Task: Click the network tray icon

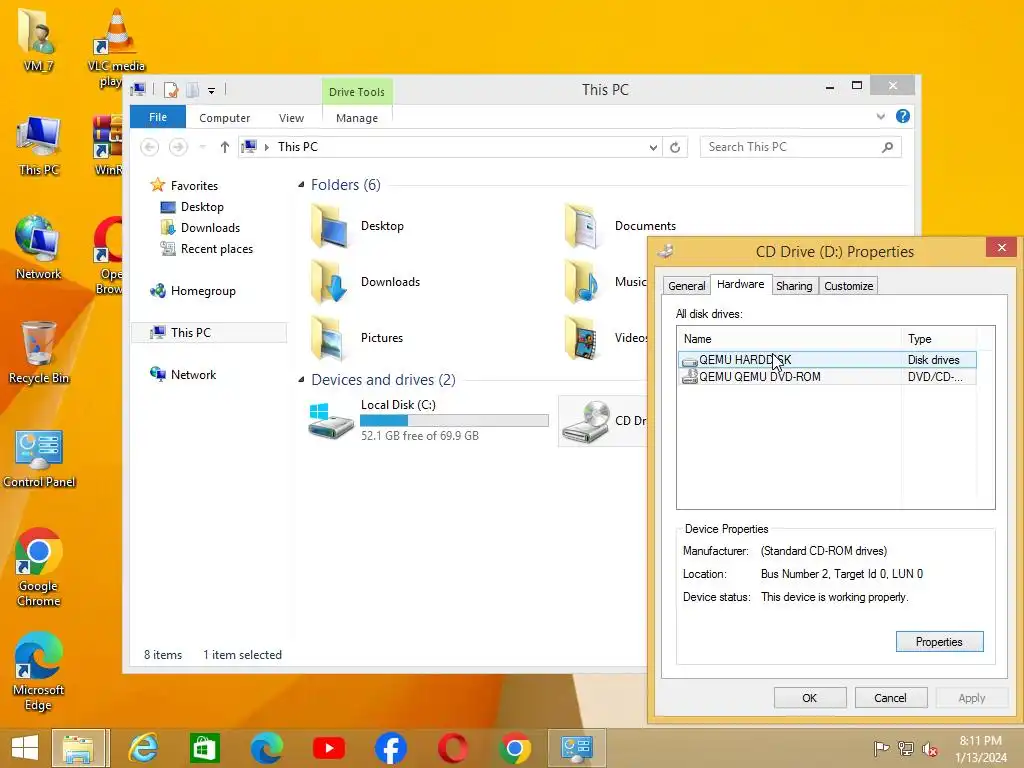Action: [x=906, y=748]
